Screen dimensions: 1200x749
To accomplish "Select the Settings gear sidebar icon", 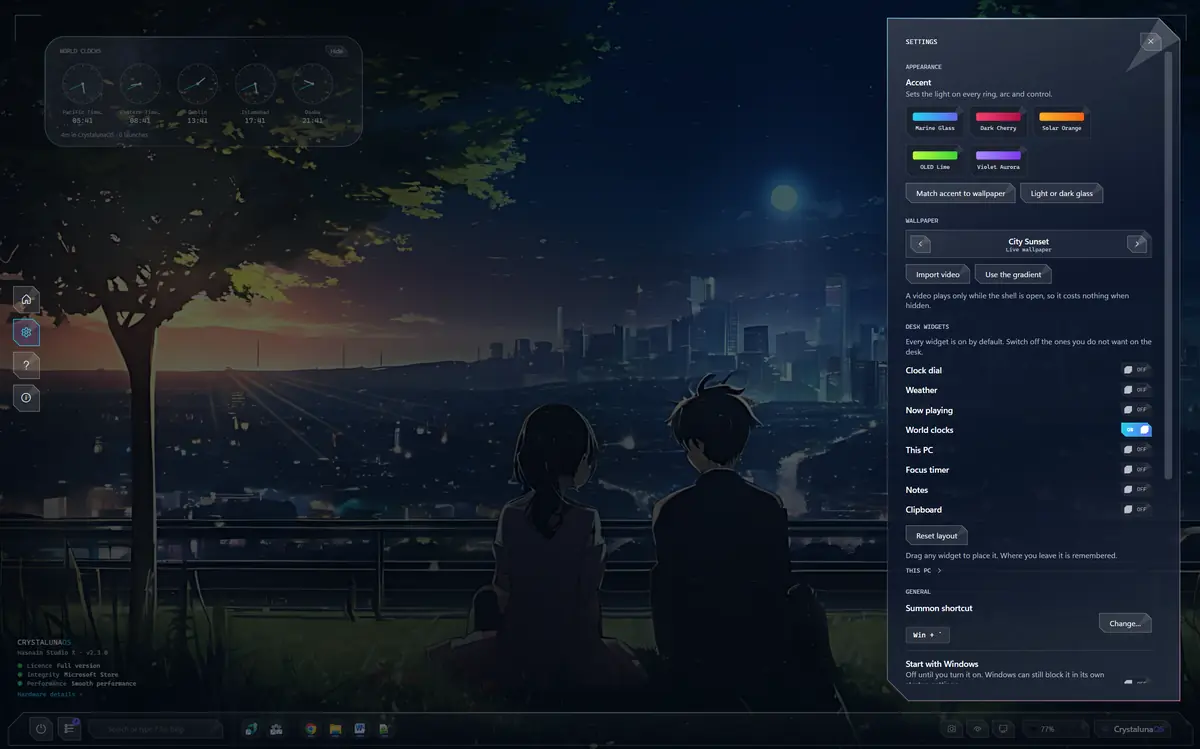I will (26, 332).
